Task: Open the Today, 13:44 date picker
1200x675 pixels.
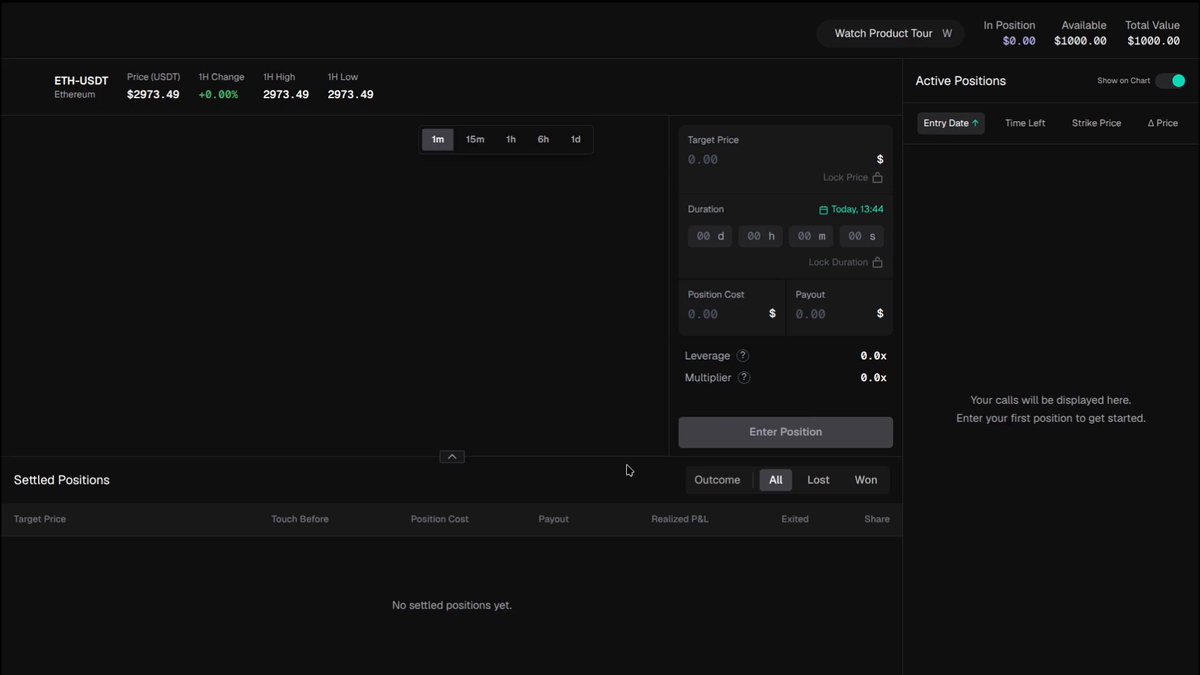Action: [851, 210]
